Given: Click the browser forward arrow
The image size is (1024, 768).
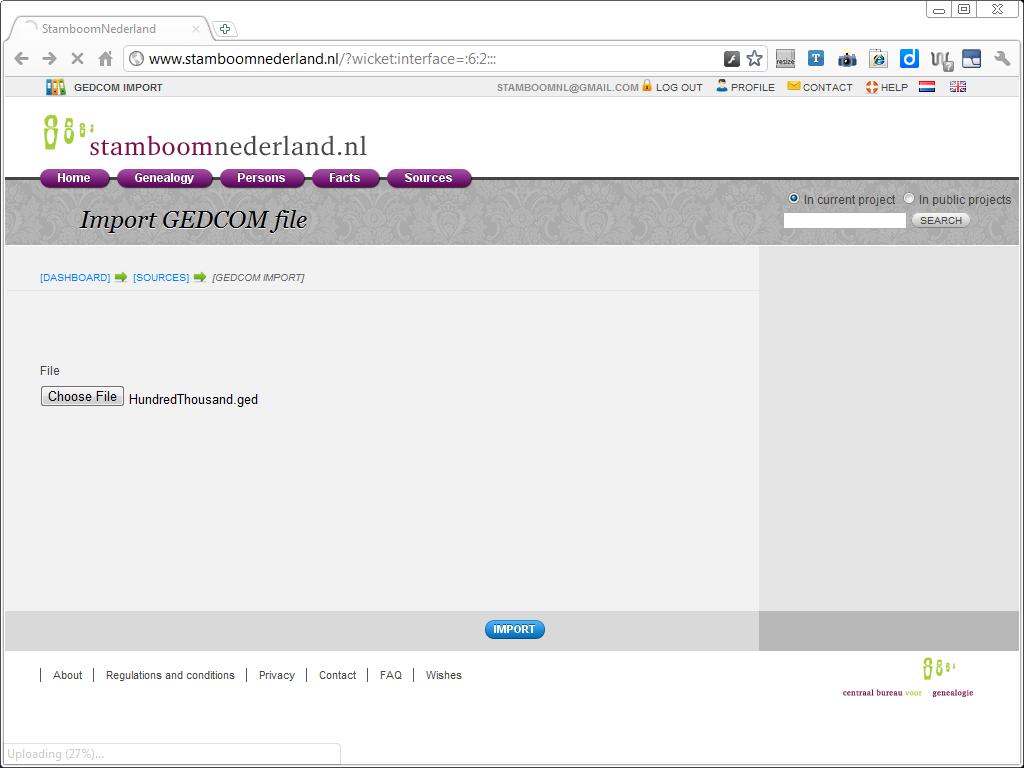Looking at the screenshot, I should (x=50, y=59).
